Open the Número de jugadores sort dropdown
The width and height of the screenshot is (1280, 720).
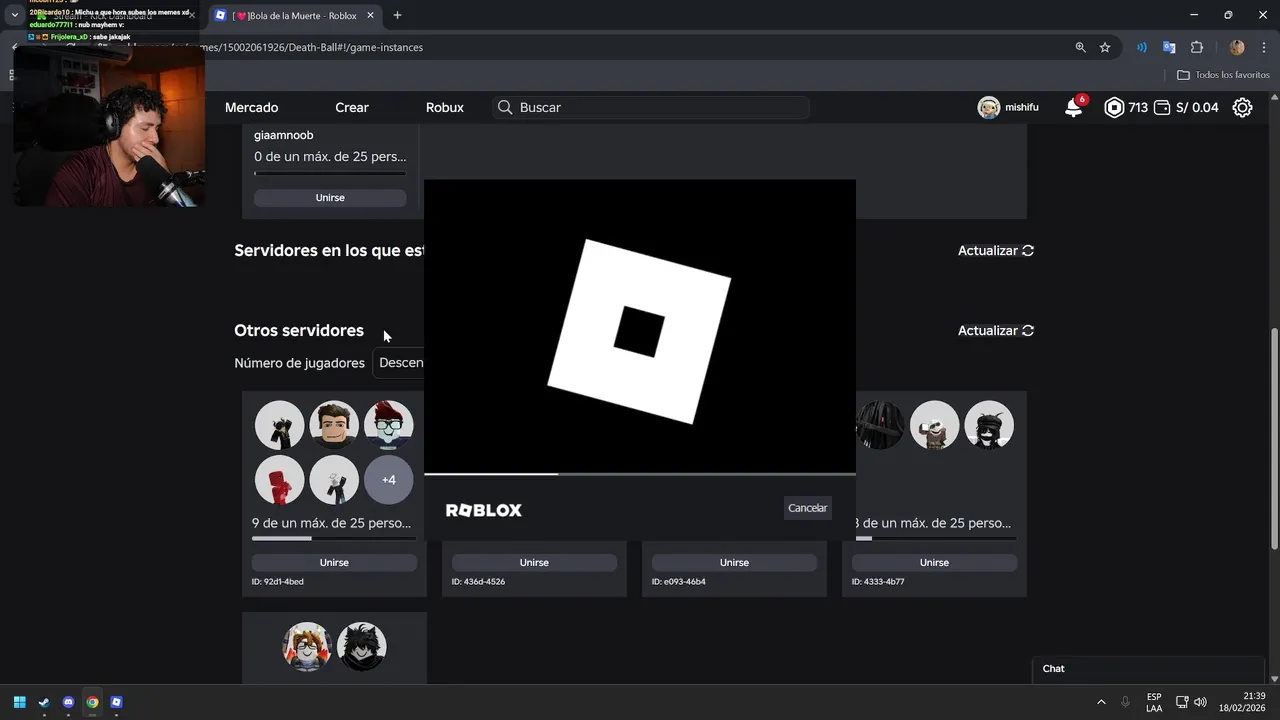pos(400,363)
